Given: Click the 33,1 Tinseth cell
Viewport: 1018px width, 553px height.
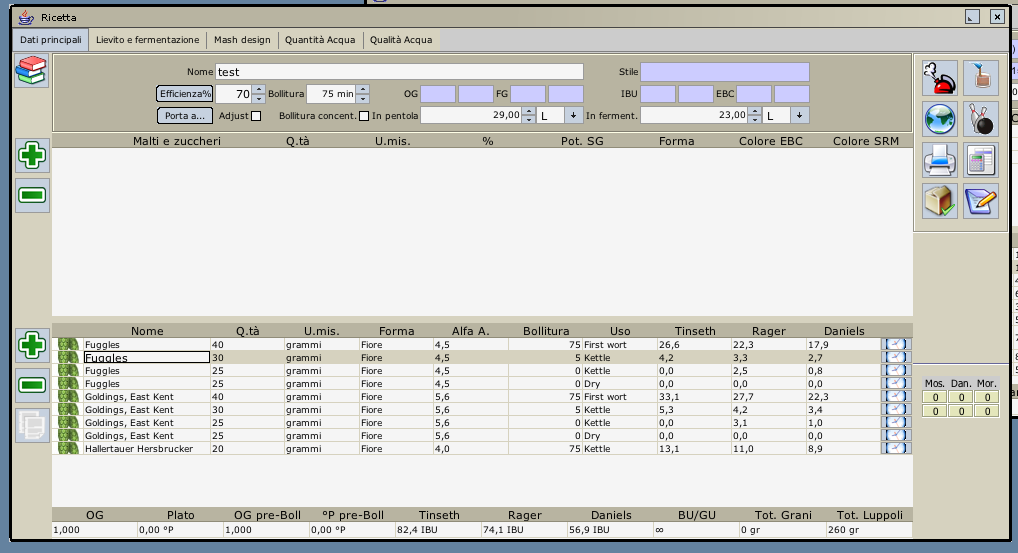Looking at the screenshot, I should [x=694, y=397].
